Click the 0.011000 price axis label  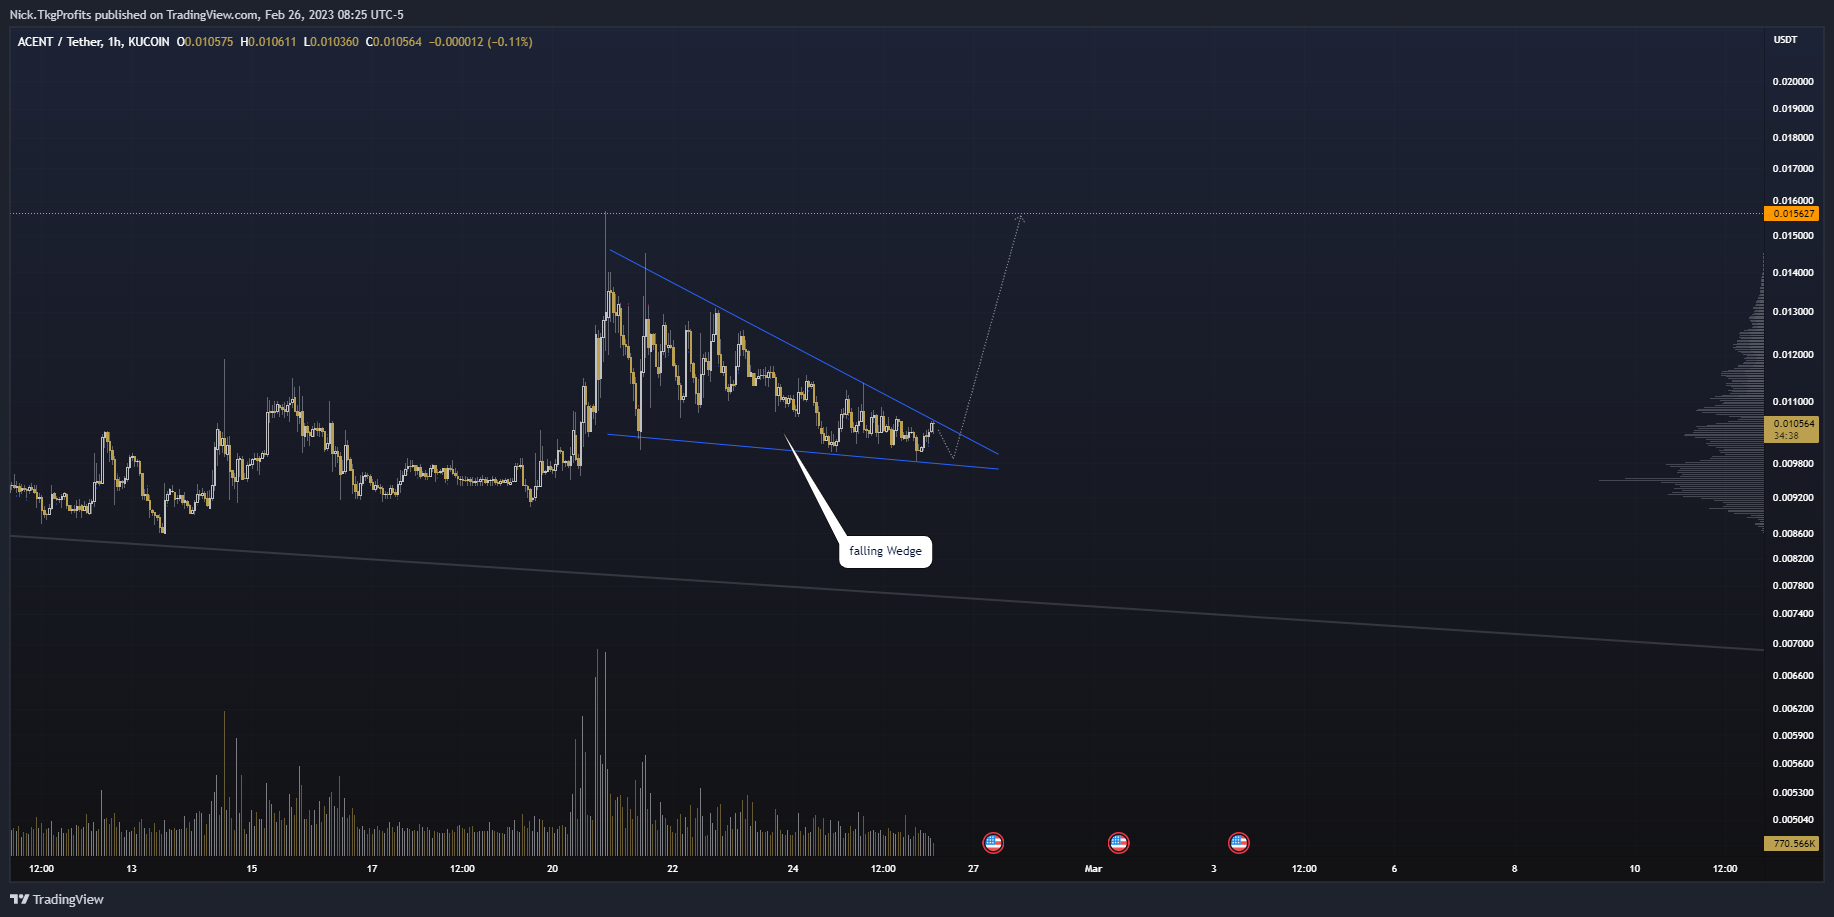coord(1793,402)
